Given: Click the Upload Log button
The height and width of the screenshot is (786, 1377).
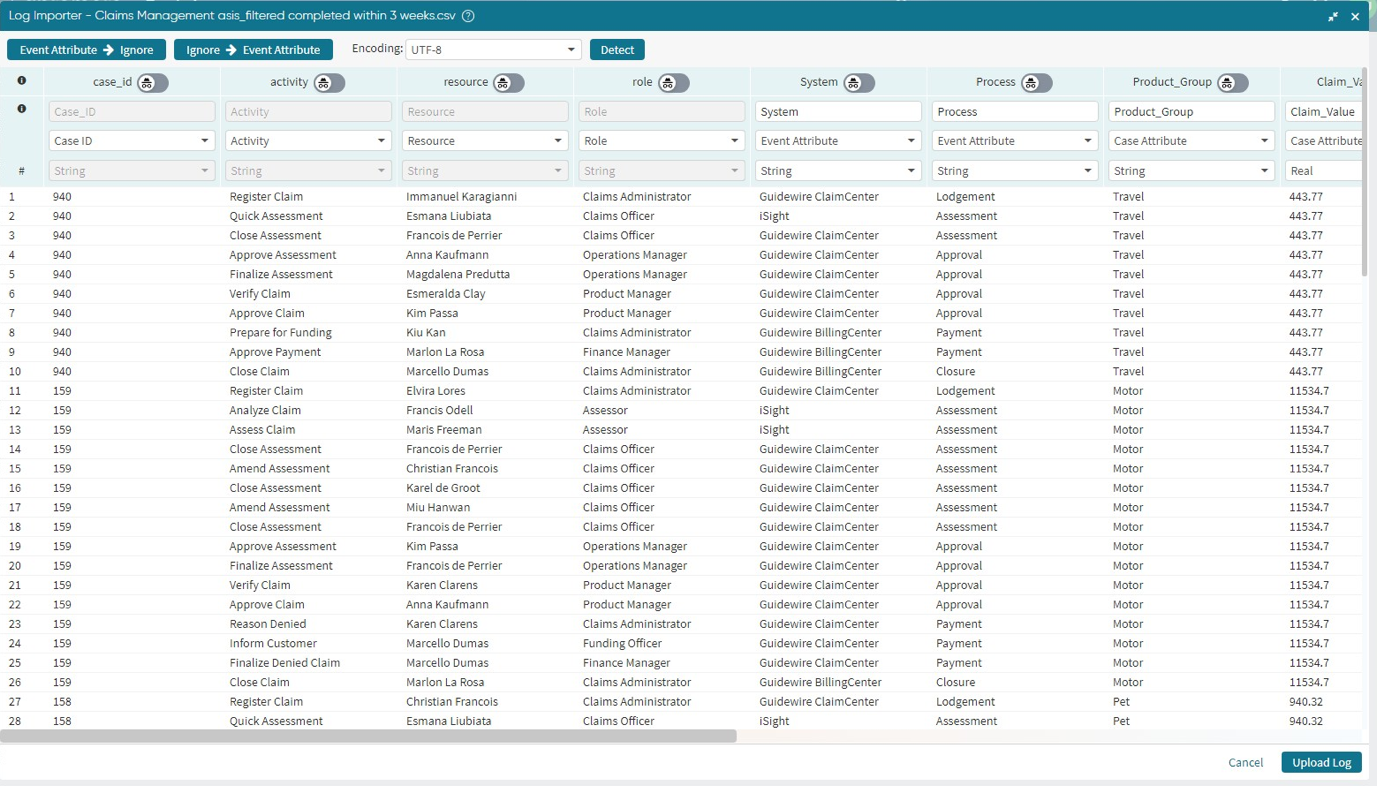Looking at the screenshot, I should pyautogui.click(x=1321, y=762).
